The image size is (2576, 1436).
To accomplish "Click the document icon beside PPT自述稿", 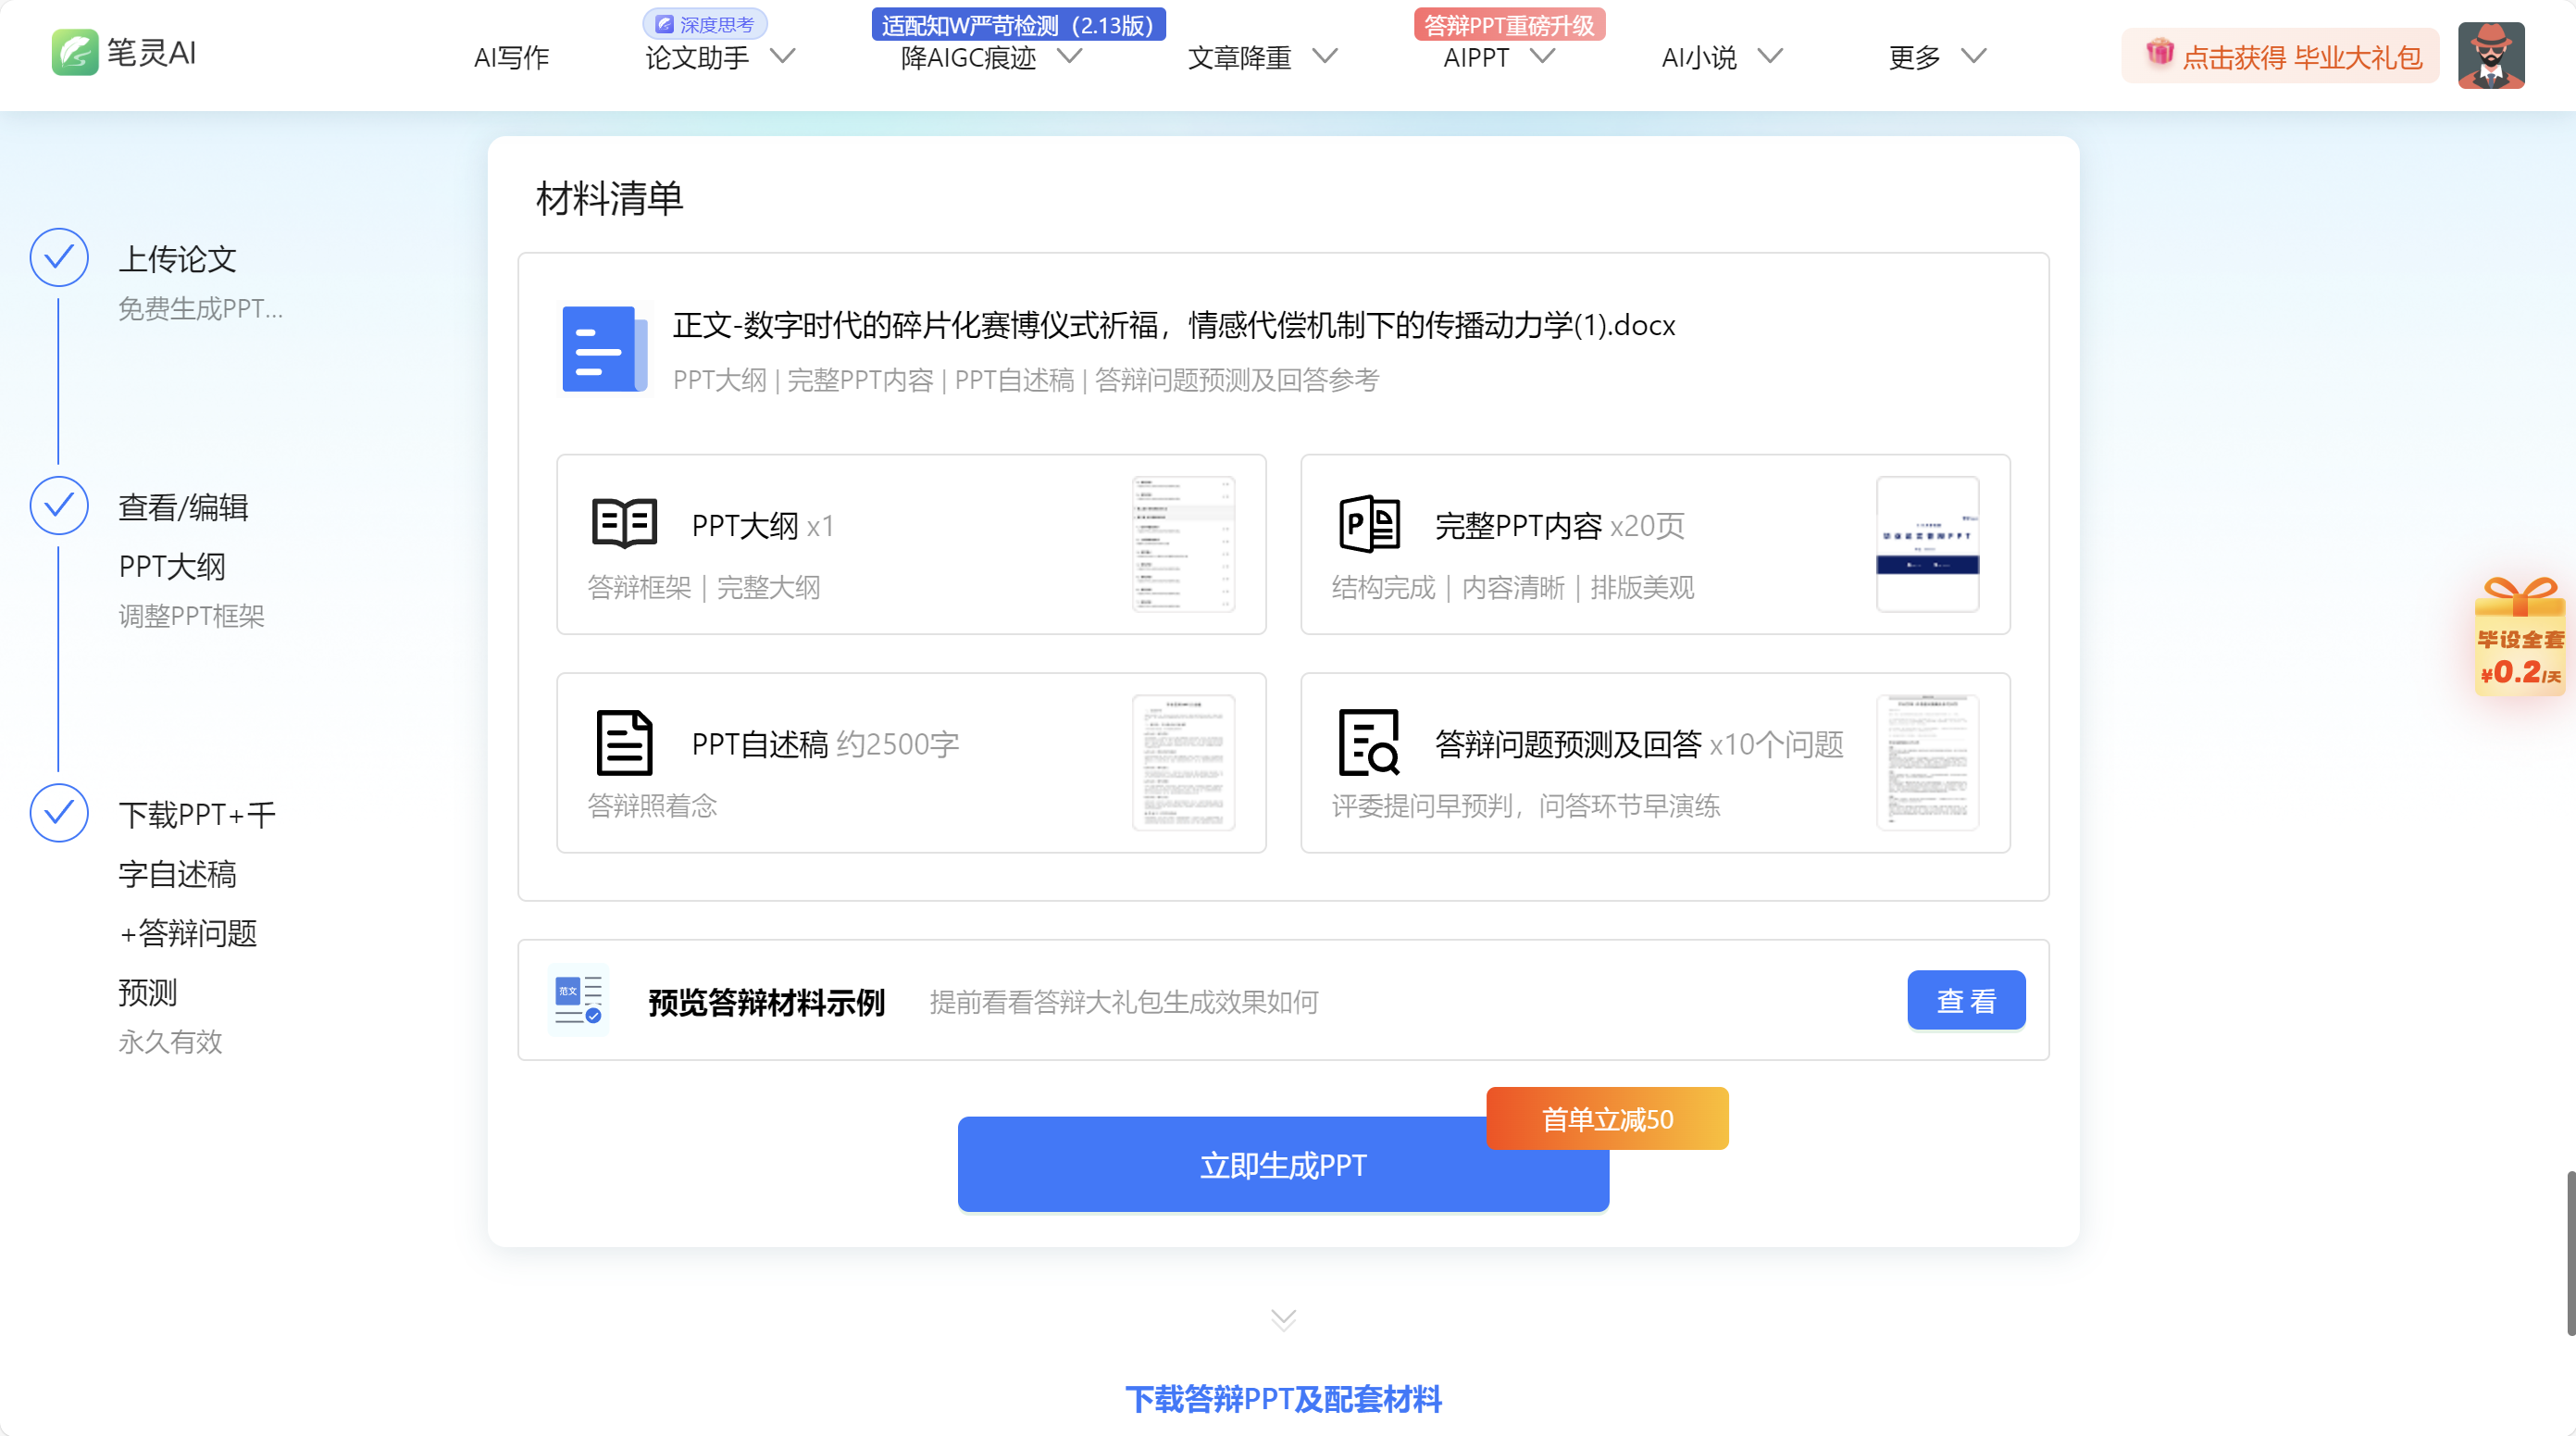I will click(624, 742).
